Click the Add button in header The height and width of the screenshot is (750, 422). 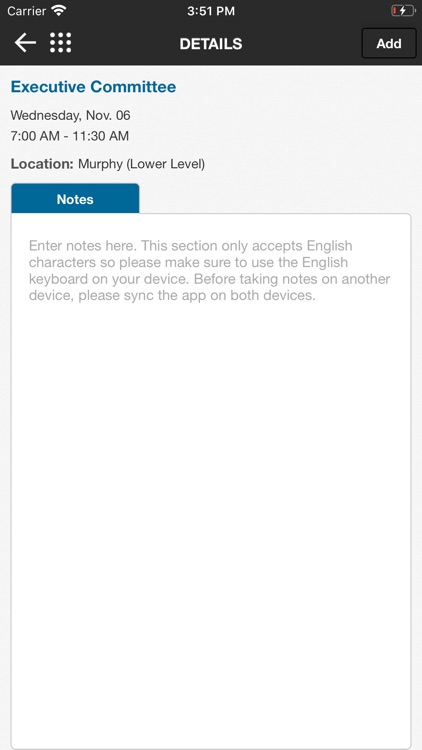tap(389, 44)
